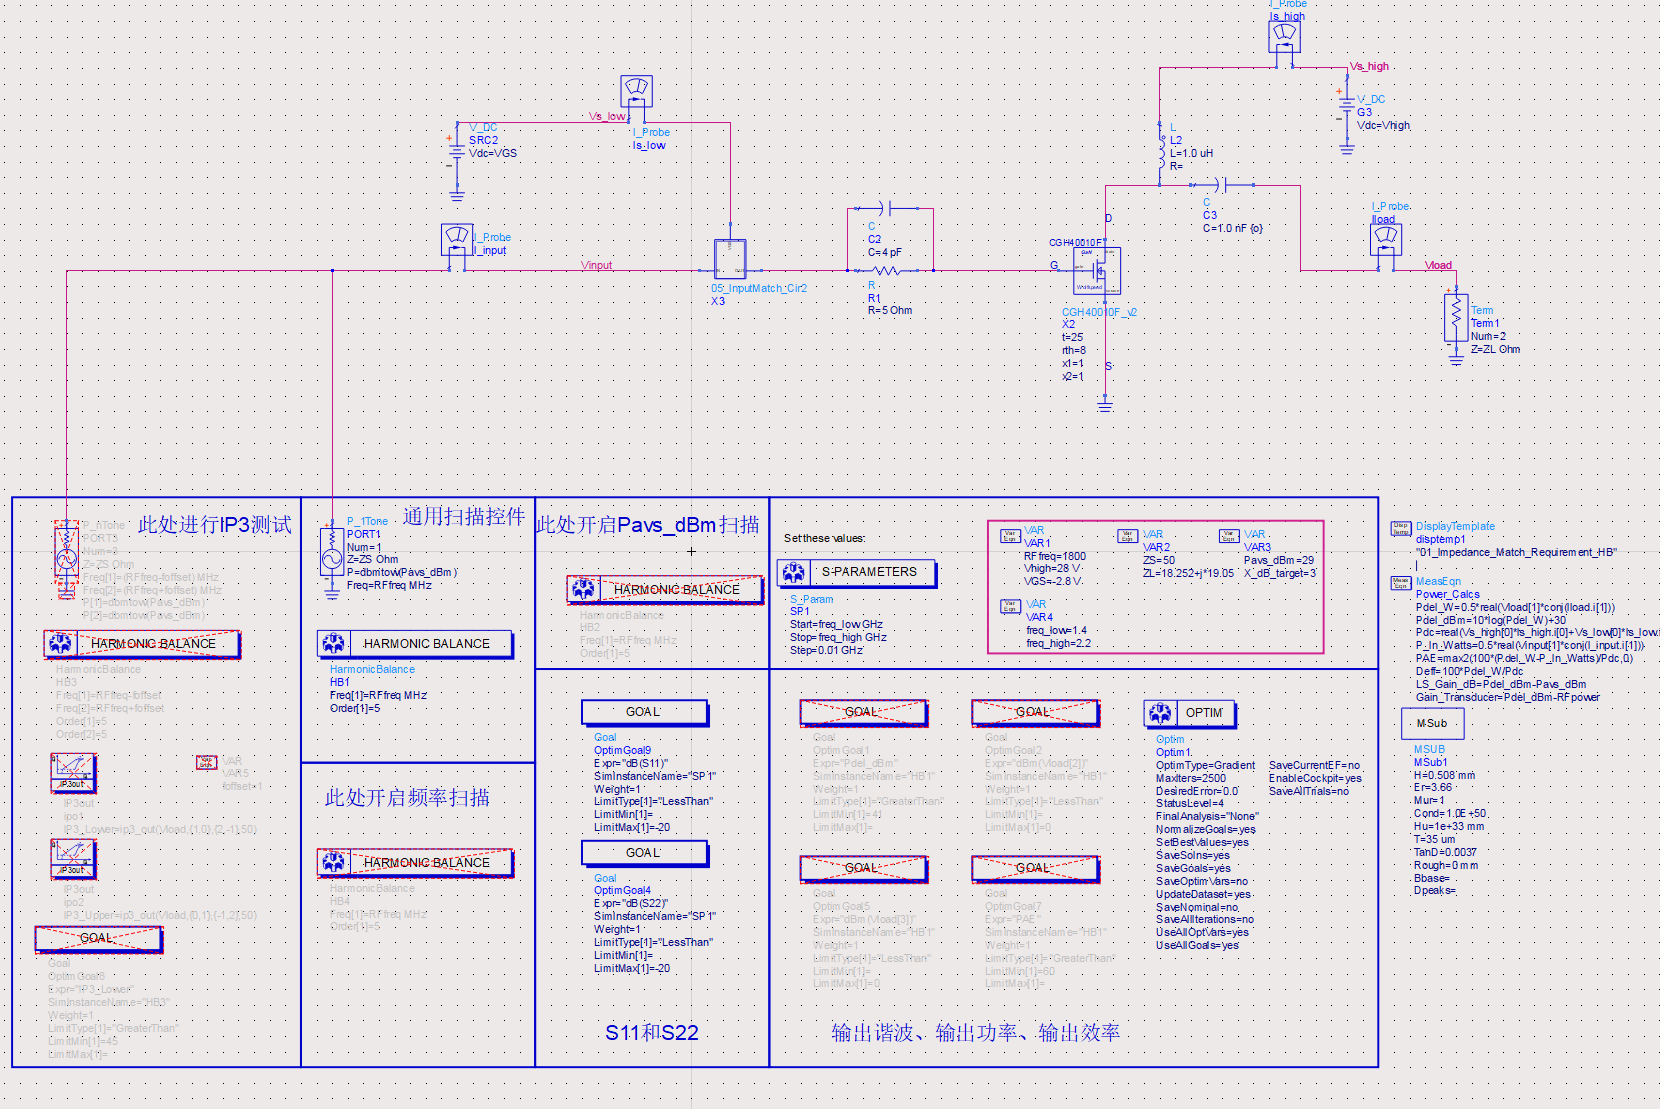This screenshot has height=1109, width=1660.
Task: Click the 'Vdc=VGS' source parameter
Action: [493, 153]
